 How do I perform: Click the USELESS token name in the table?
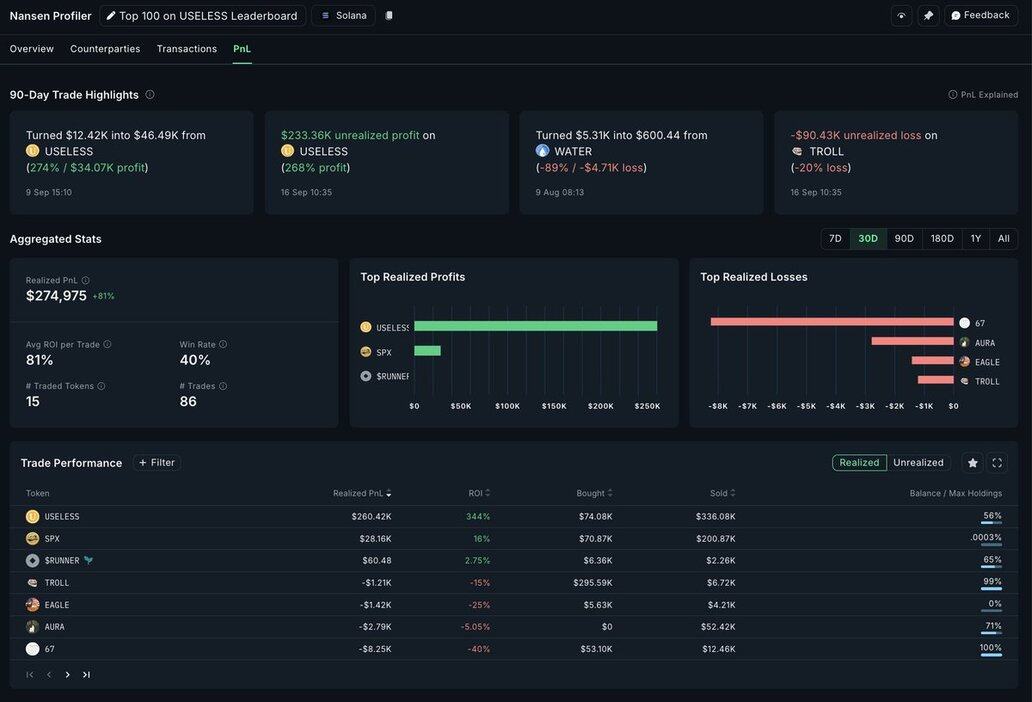coord(62,516)
